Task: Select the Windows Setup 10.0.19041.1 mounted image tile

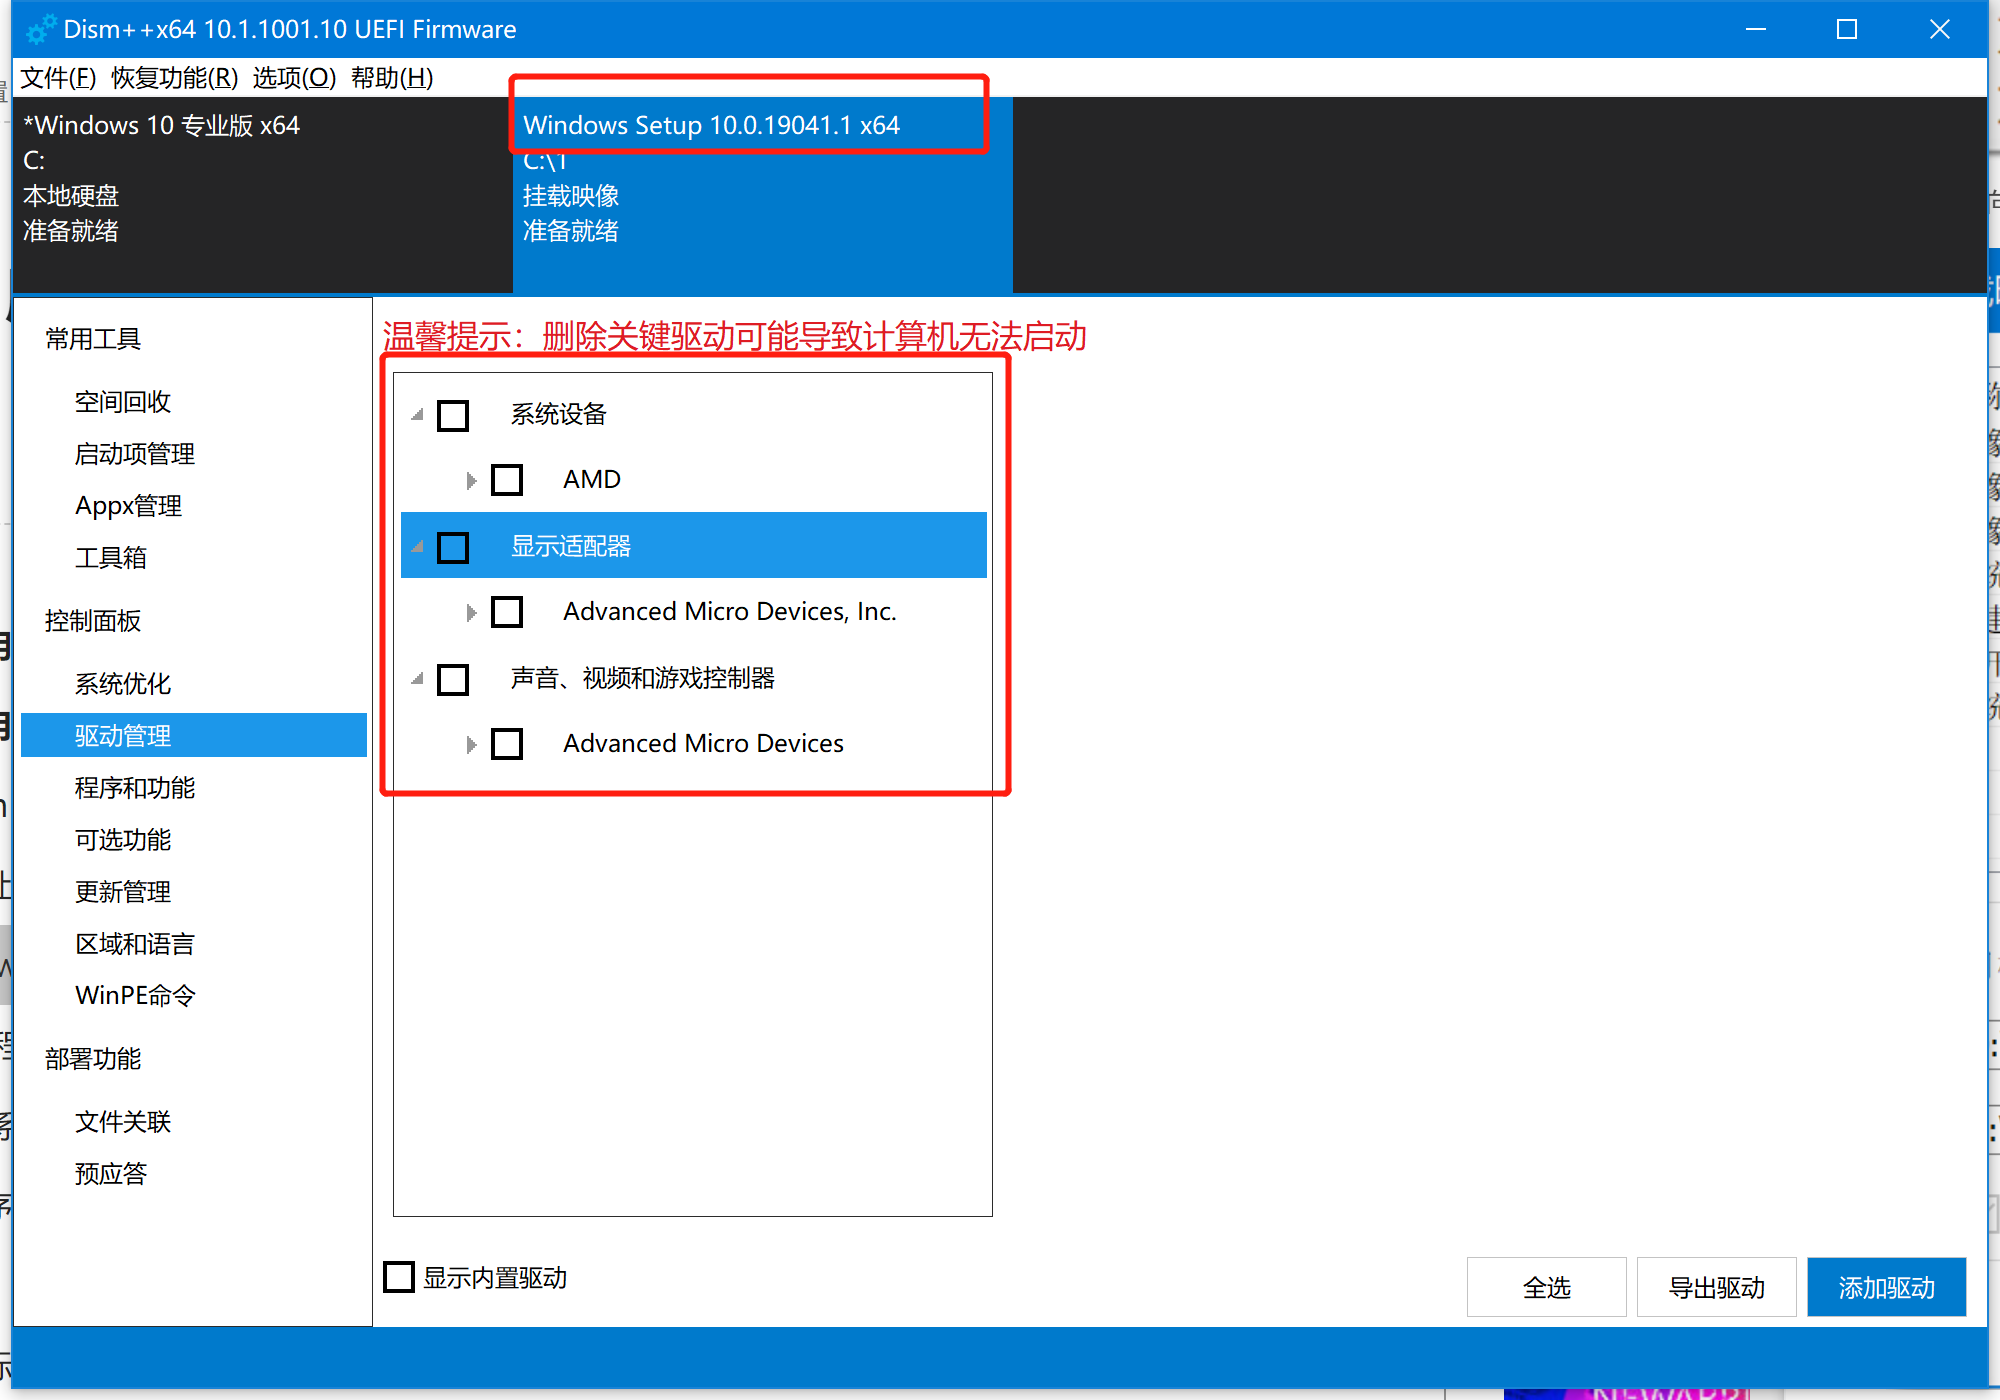Action: 763,195
